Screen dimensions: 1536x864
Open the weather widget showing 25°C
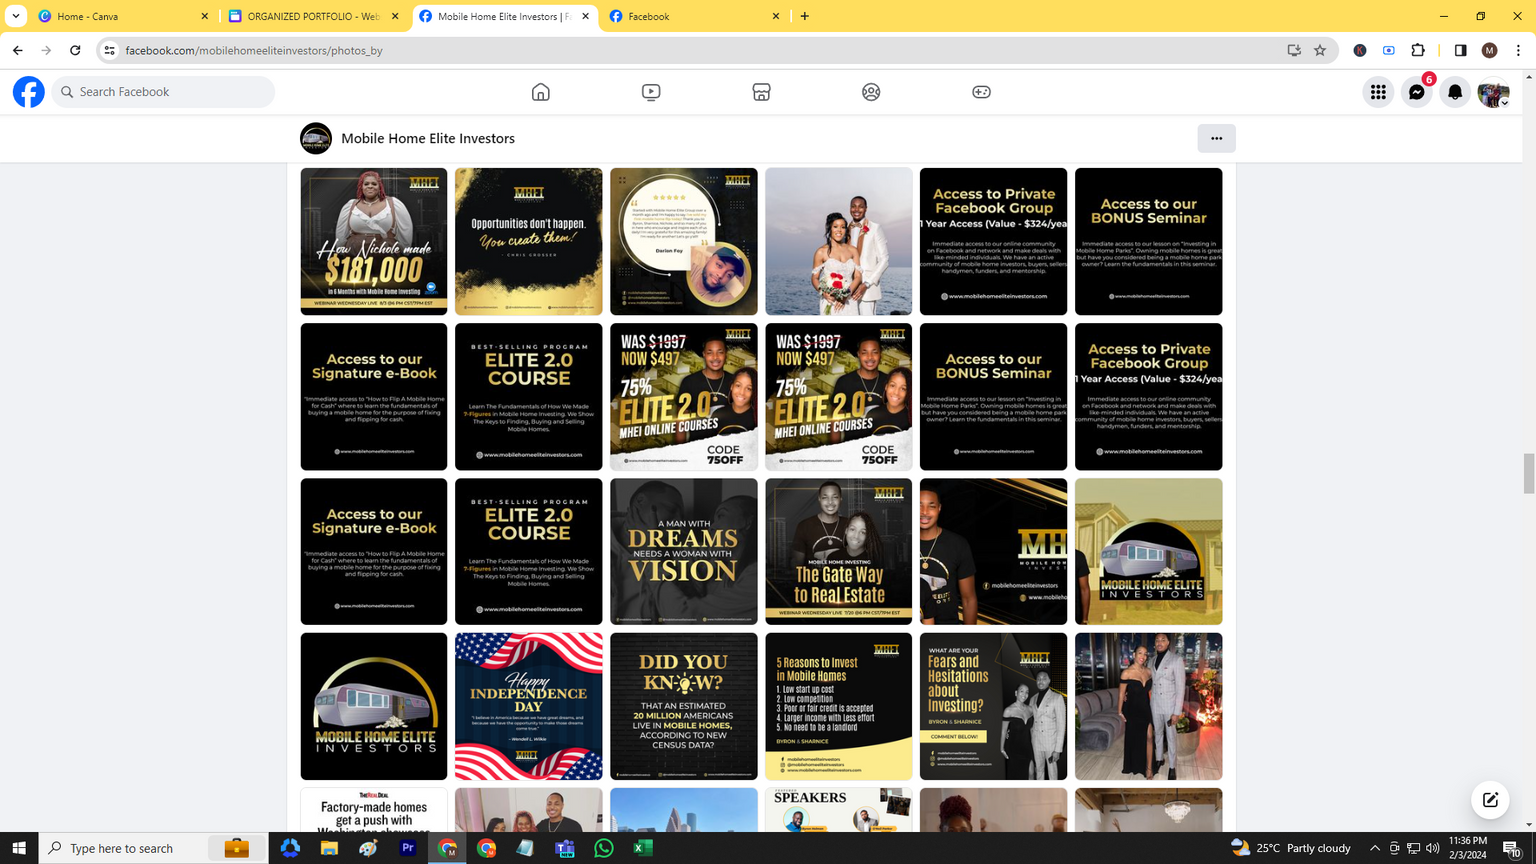tap(1291, 848)
